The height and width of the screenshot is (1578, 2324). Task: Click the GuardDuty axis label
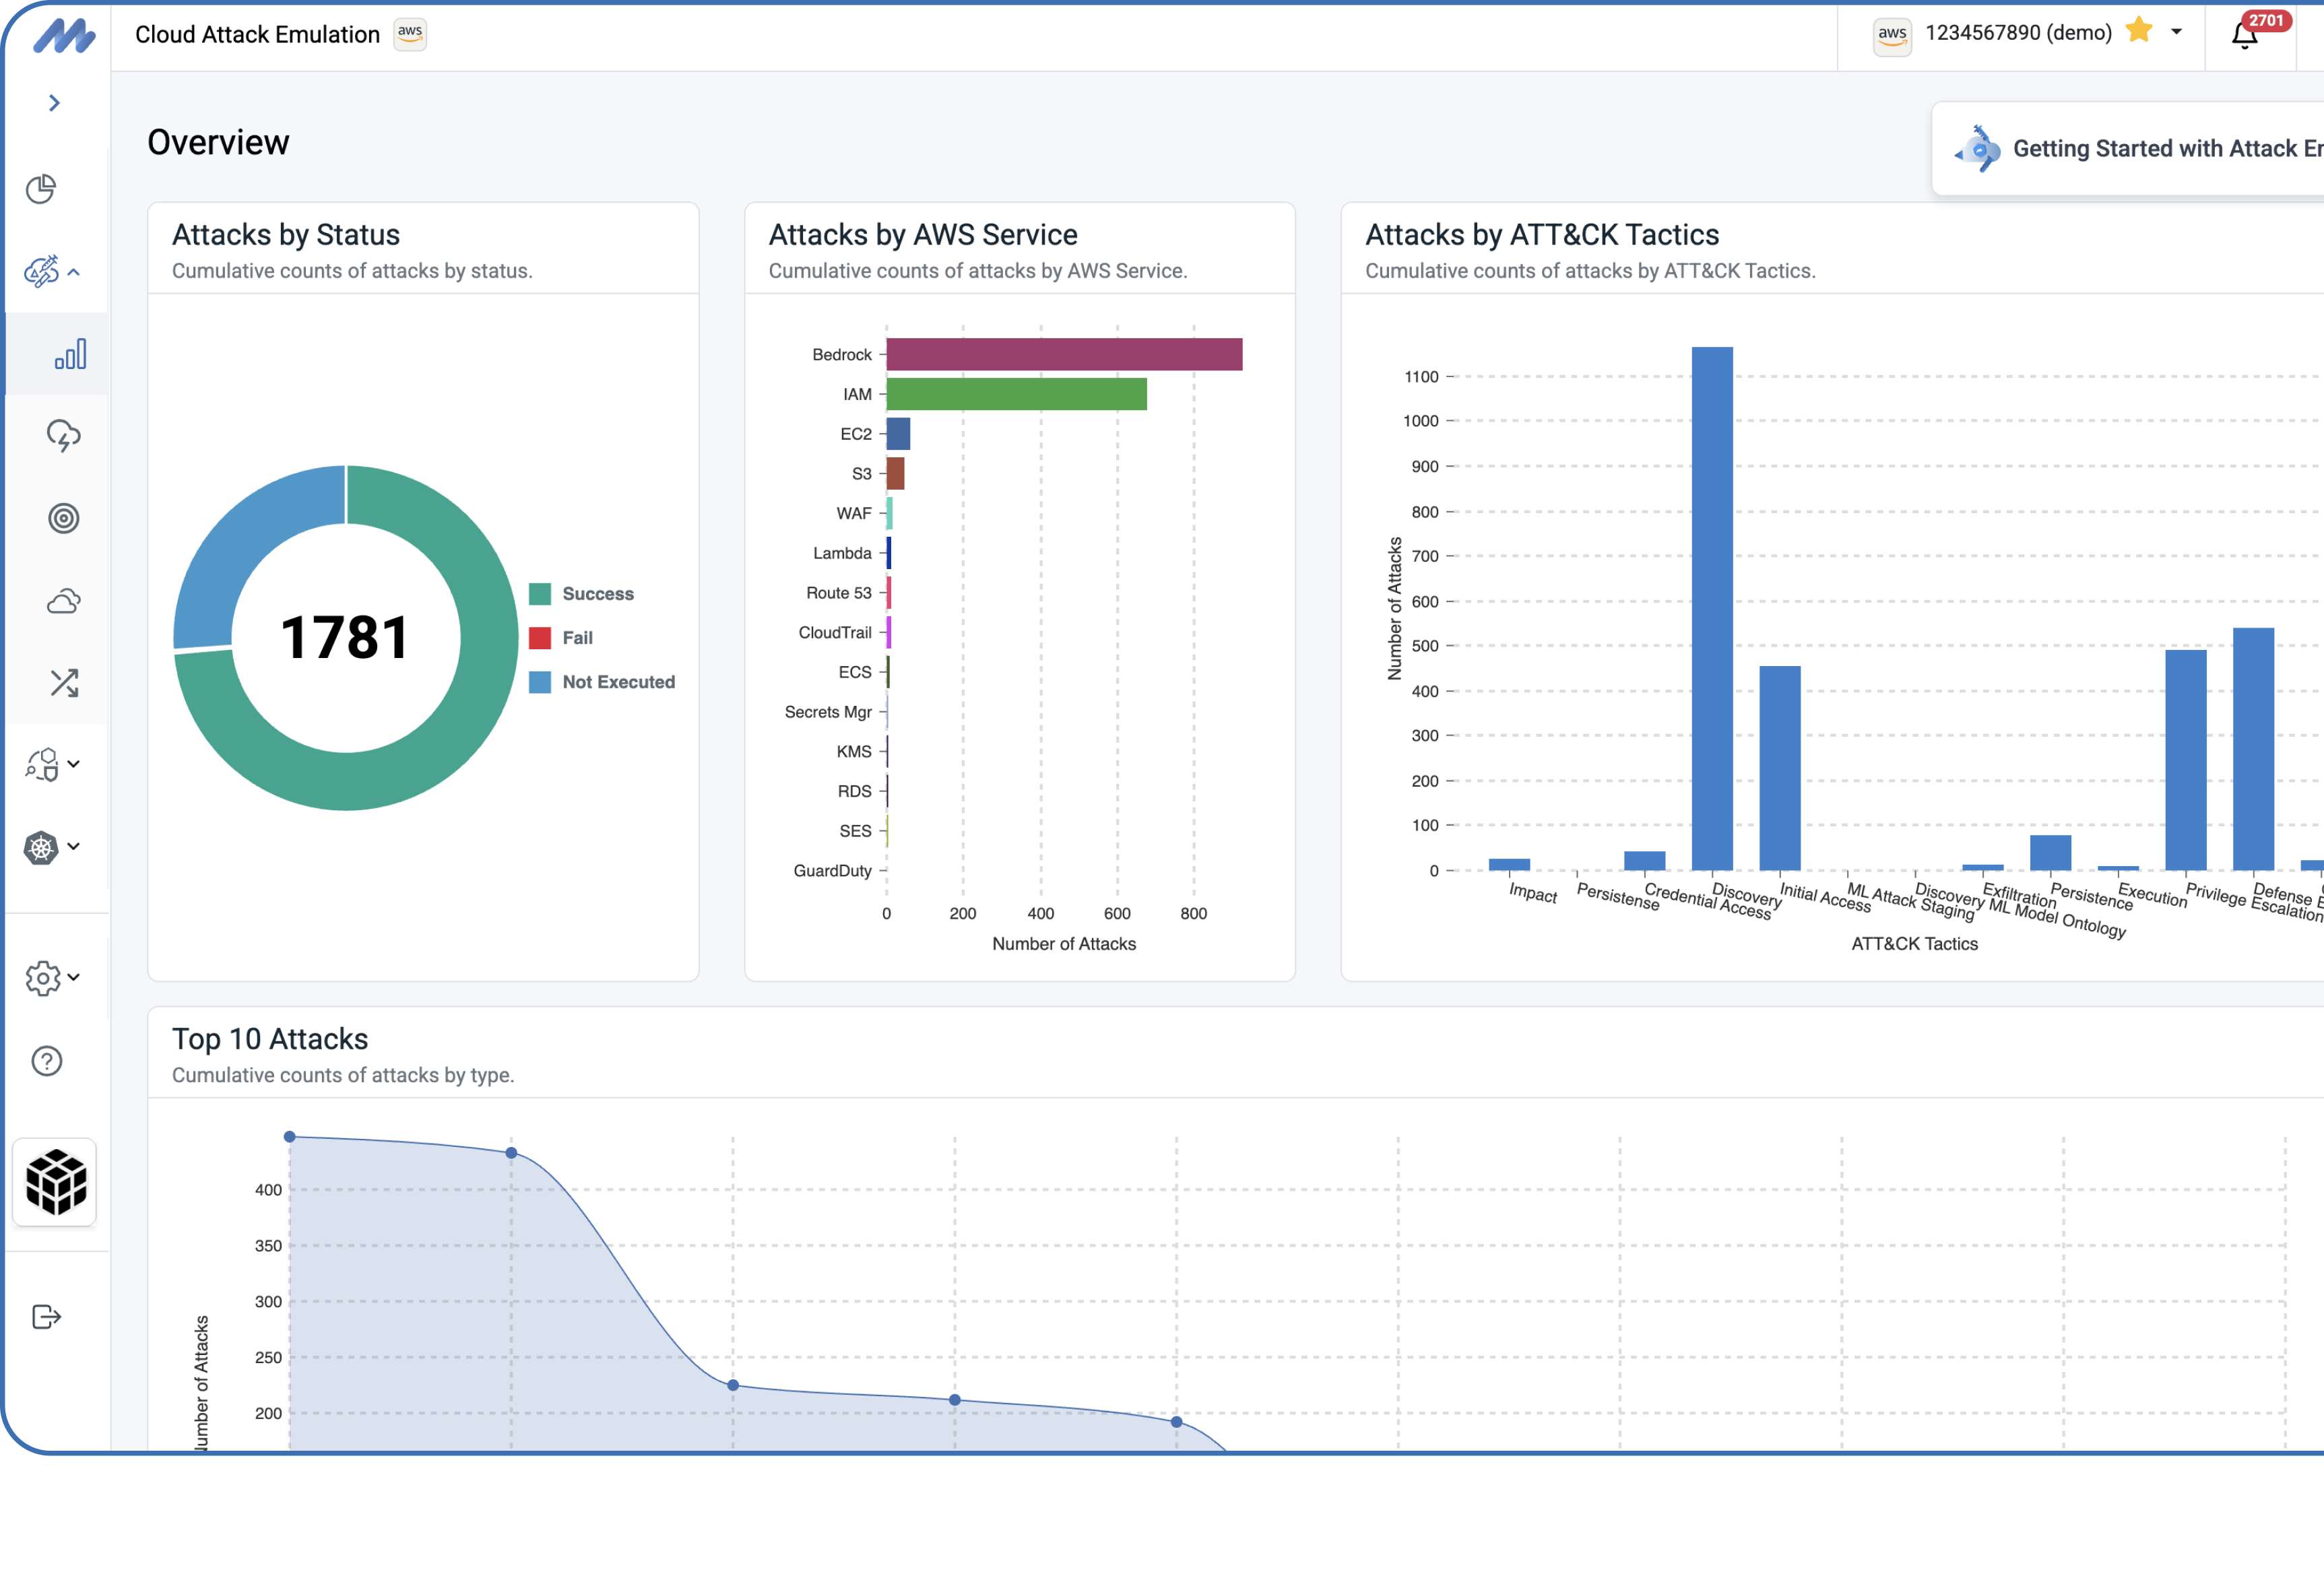coord(832,871)
